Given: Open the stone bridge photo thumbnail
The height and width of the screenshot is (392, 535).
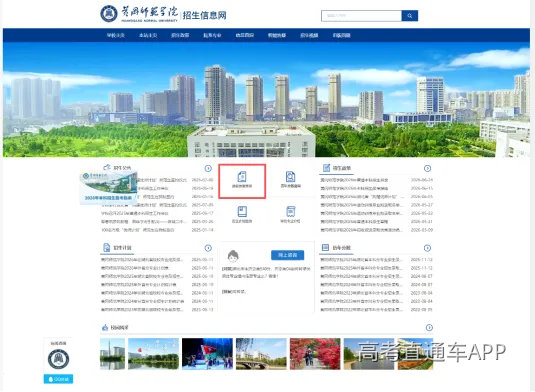Looking at the screenshot, I should [x=261, y=354].
